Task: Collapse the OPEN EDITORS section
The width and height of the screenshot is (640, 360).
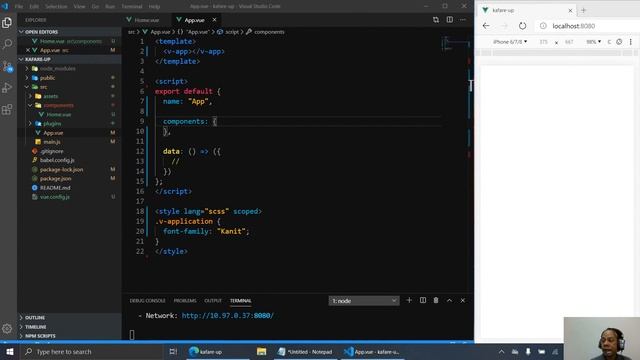Action: [41, 32]
